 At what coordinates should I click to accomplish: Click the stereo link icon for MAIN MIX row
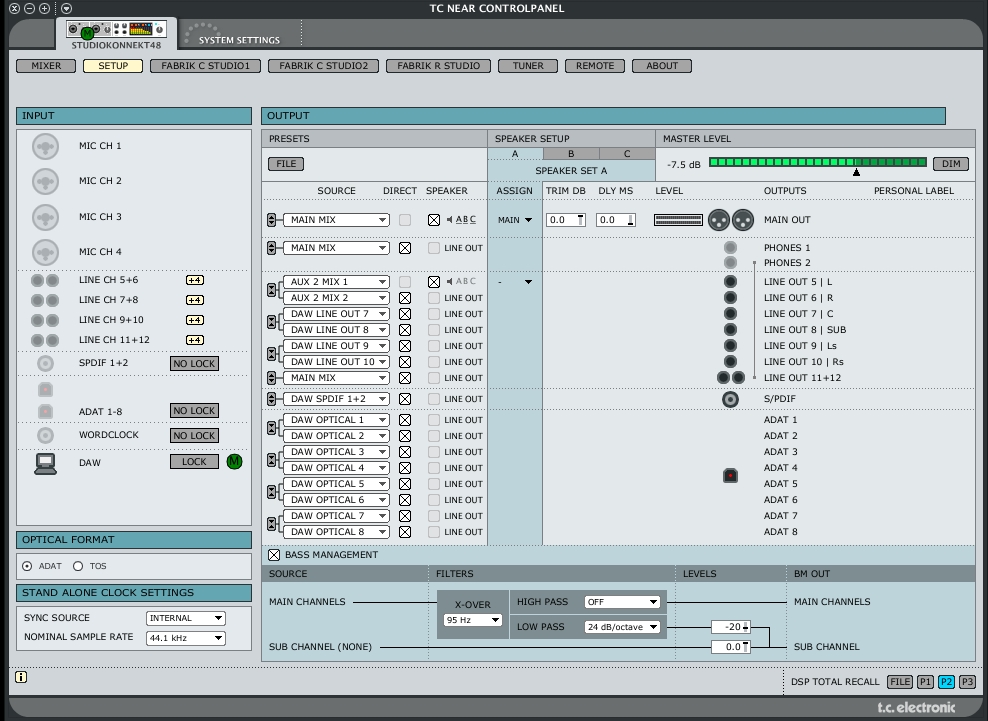(x=272, y=220)
